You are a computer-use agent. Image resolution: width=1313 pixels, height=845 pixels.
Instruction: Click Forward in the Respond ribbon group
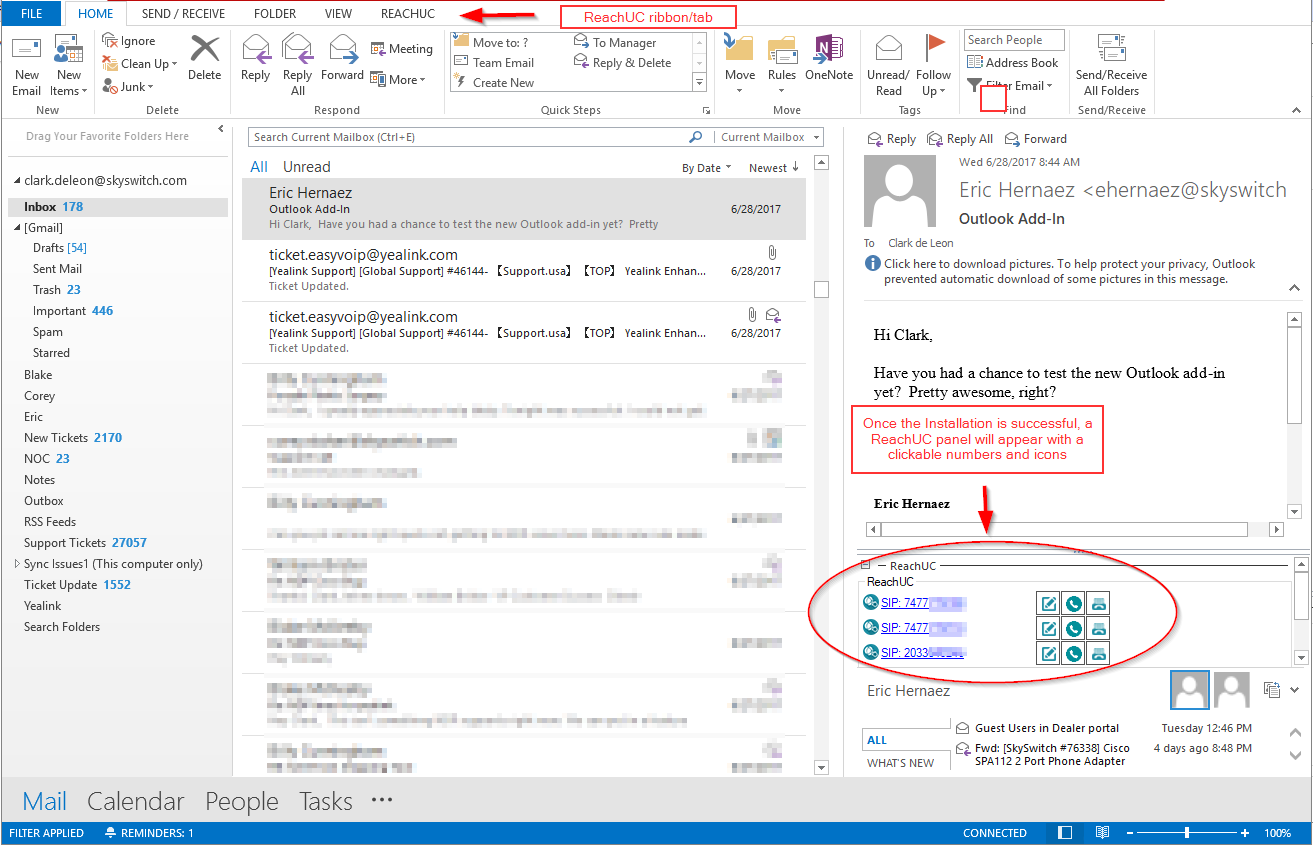(342, 57)
